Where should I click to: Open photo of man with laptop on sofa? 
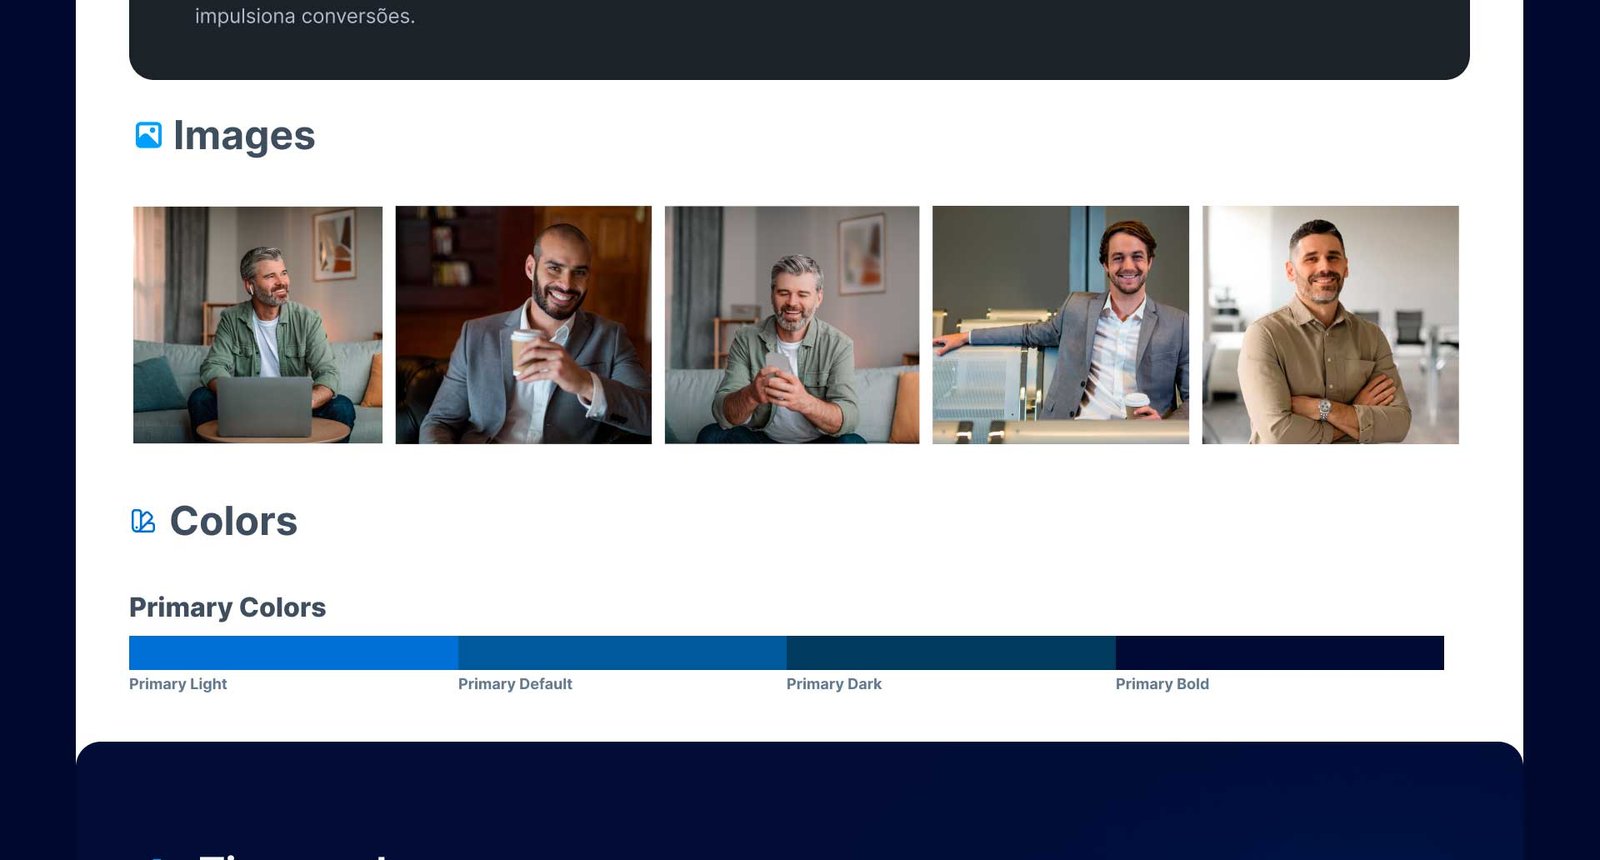[x=258, y=325]
